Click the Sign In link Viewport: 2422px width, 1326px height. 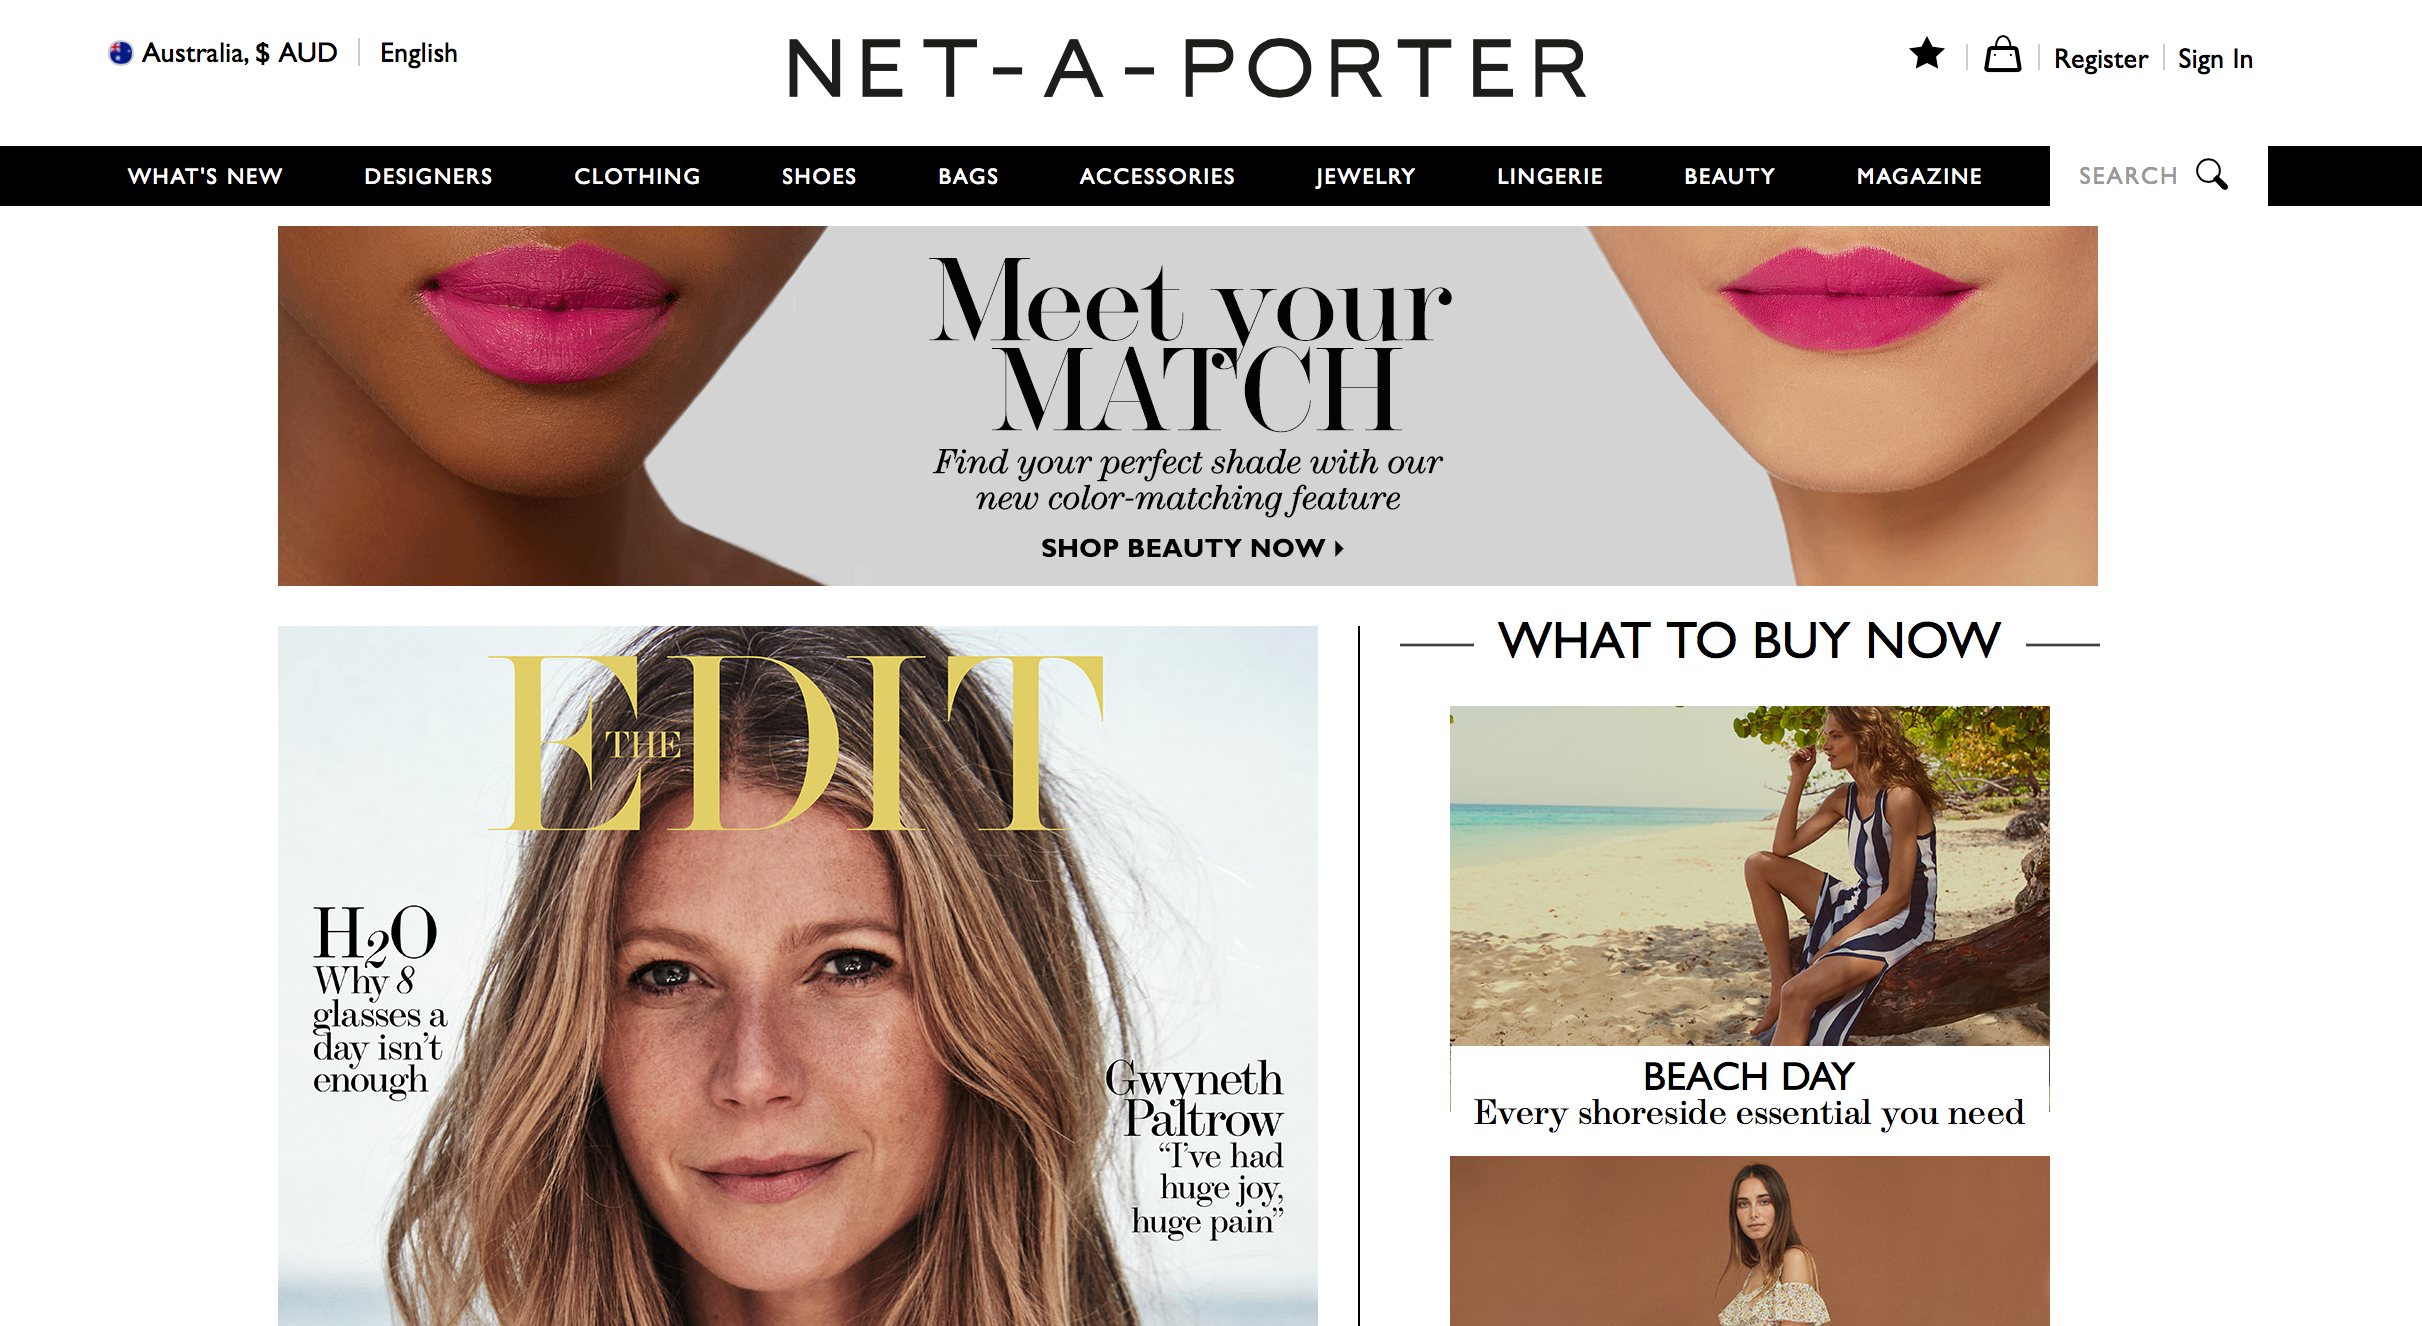(2215, 59)
